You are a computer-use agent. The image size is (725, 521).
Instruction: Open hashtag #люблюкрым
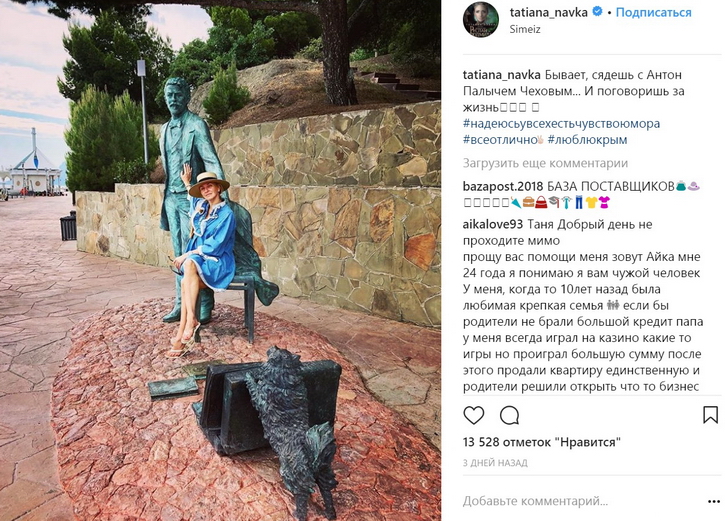pos(587,140)
